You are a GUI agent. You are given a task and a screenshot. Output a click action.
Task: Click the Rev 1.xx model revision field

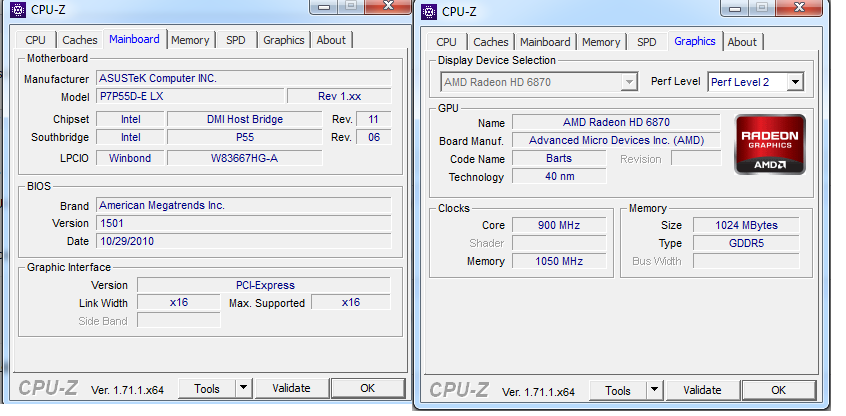coord(339,97)
